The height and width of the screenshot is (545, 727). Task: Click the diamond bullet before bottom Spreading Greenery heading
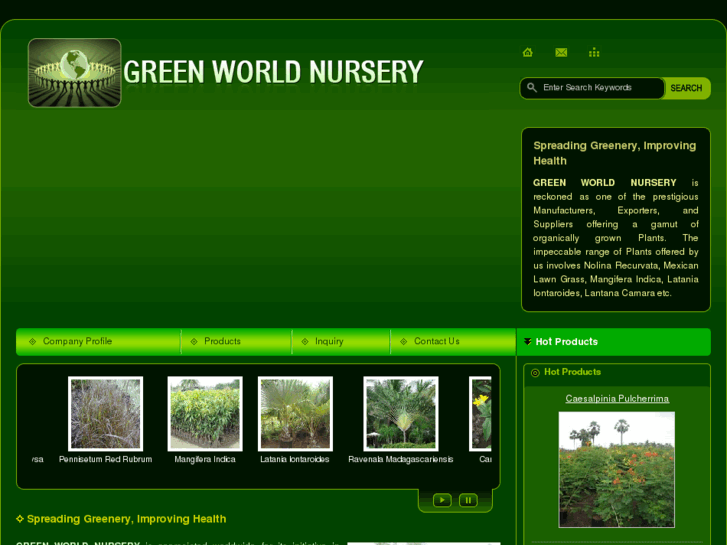click(20, 519)
